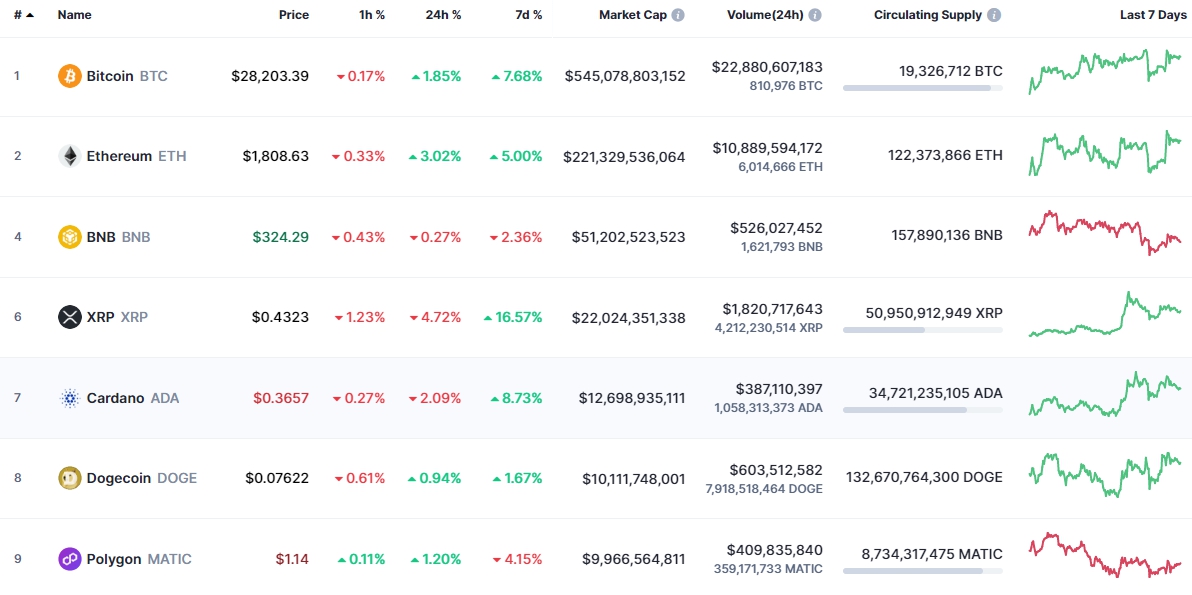Sort table by Name column

pyautogui.click(x=73, y=15)
